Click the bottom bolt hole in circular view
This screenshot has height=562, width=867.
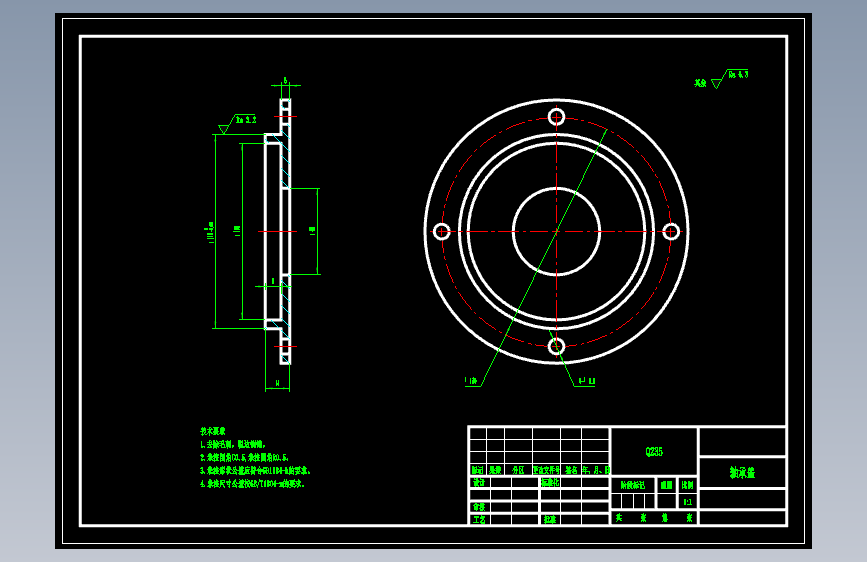pos(556,346)
